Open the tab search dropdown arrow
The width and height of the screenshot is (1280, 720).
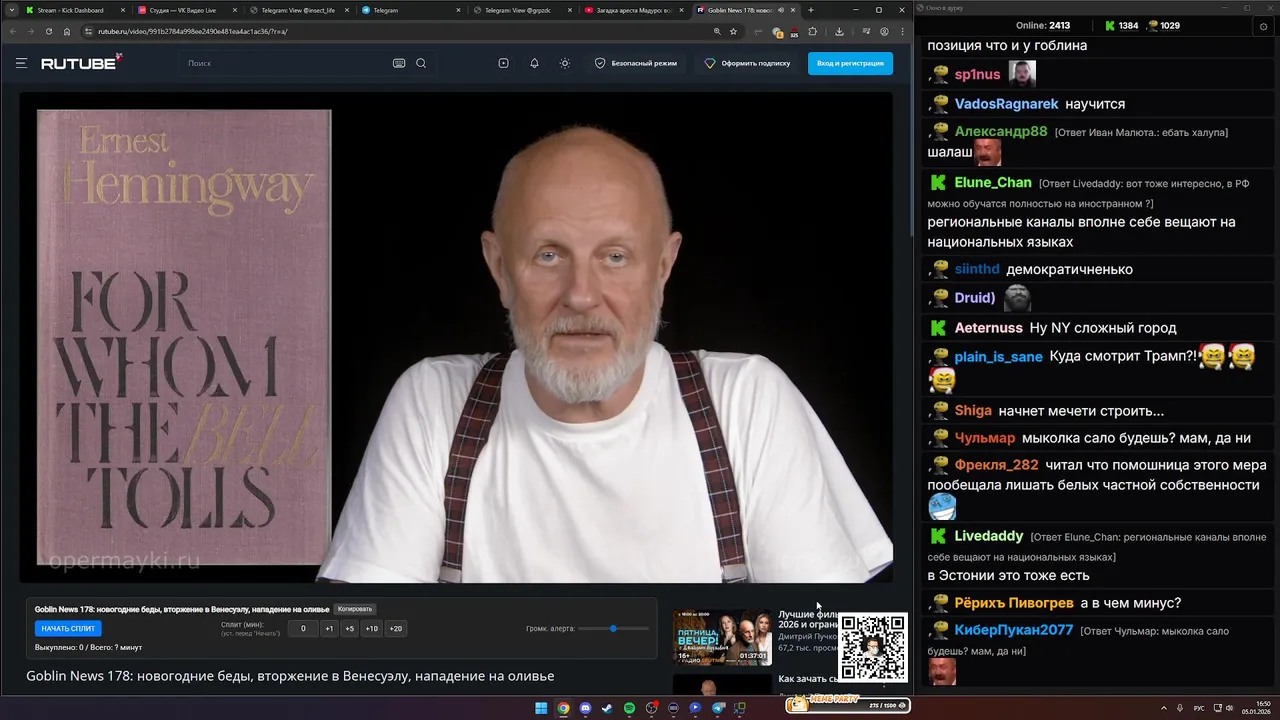(11, 10)
